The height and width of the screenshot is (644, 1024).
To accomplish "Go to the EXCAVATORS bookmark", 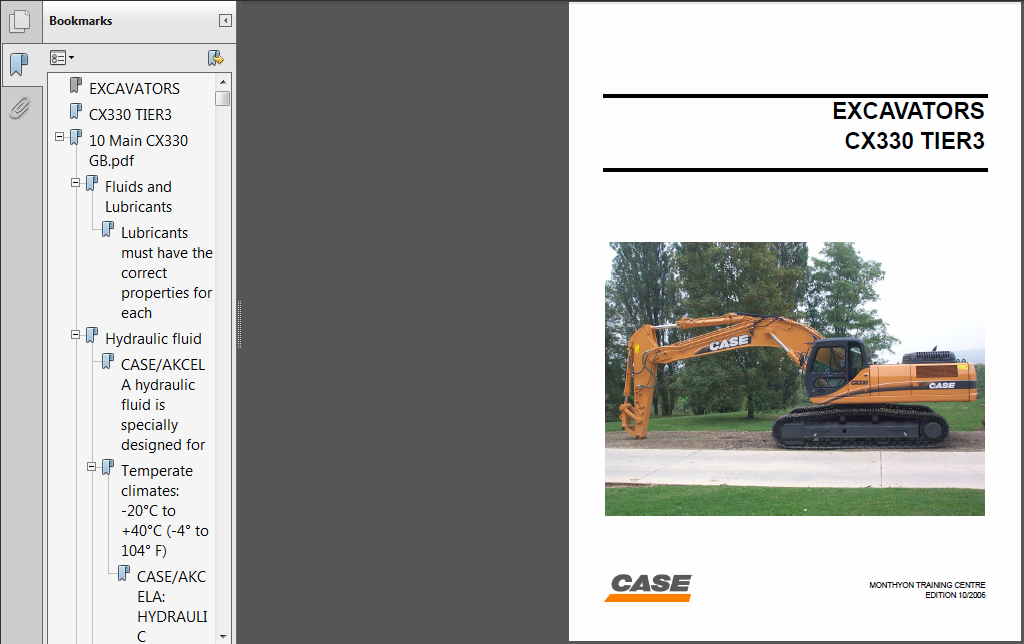I will coord(135,88).
